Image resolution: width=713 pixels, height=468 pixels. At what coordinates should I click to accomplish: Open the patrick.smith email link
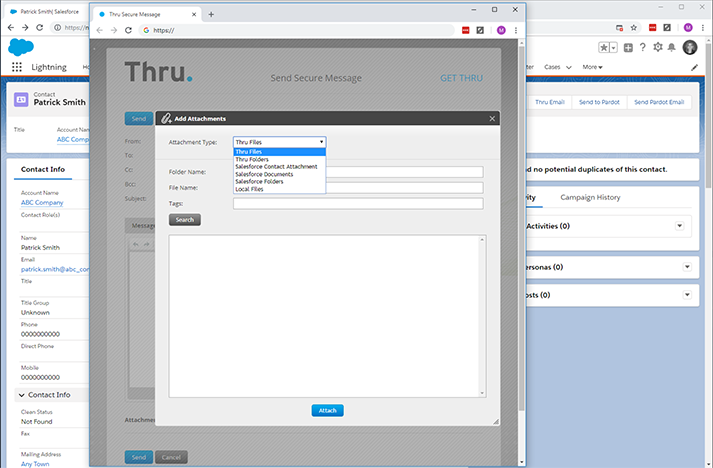[x=55, y=269]
